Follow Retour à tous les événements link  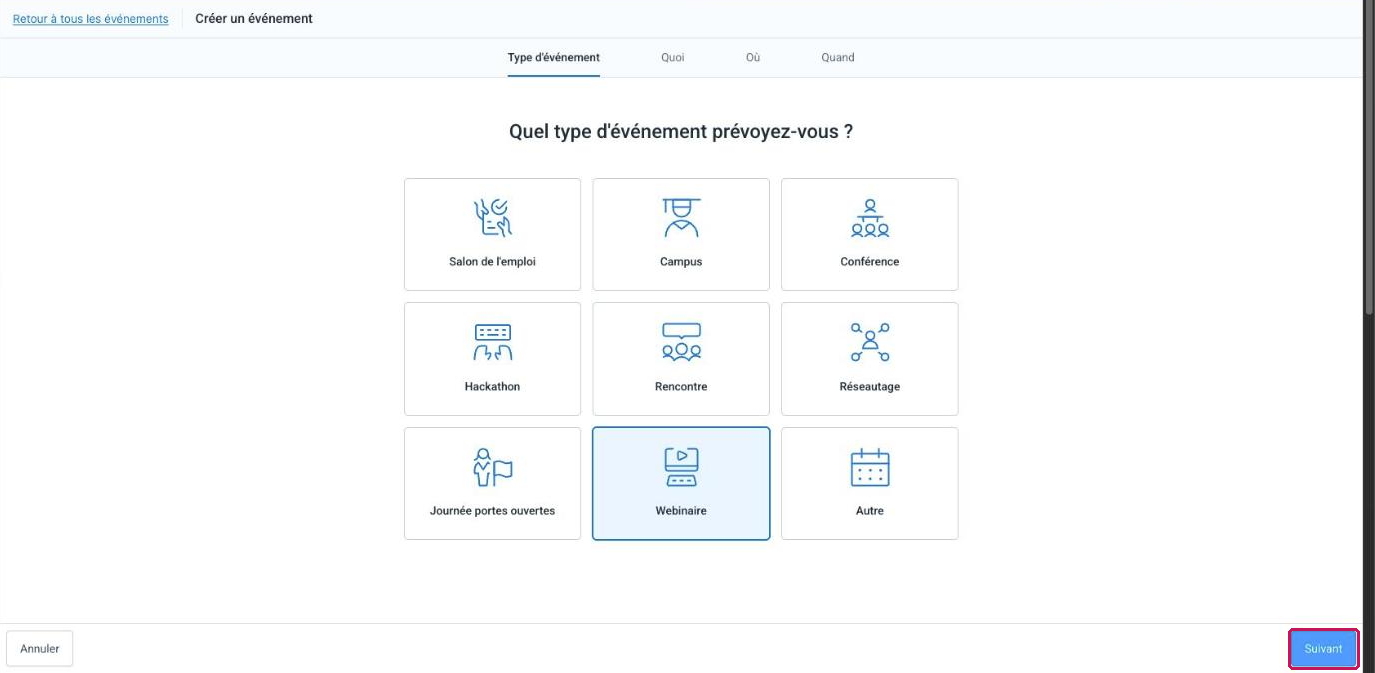click(x=91, y=19)
